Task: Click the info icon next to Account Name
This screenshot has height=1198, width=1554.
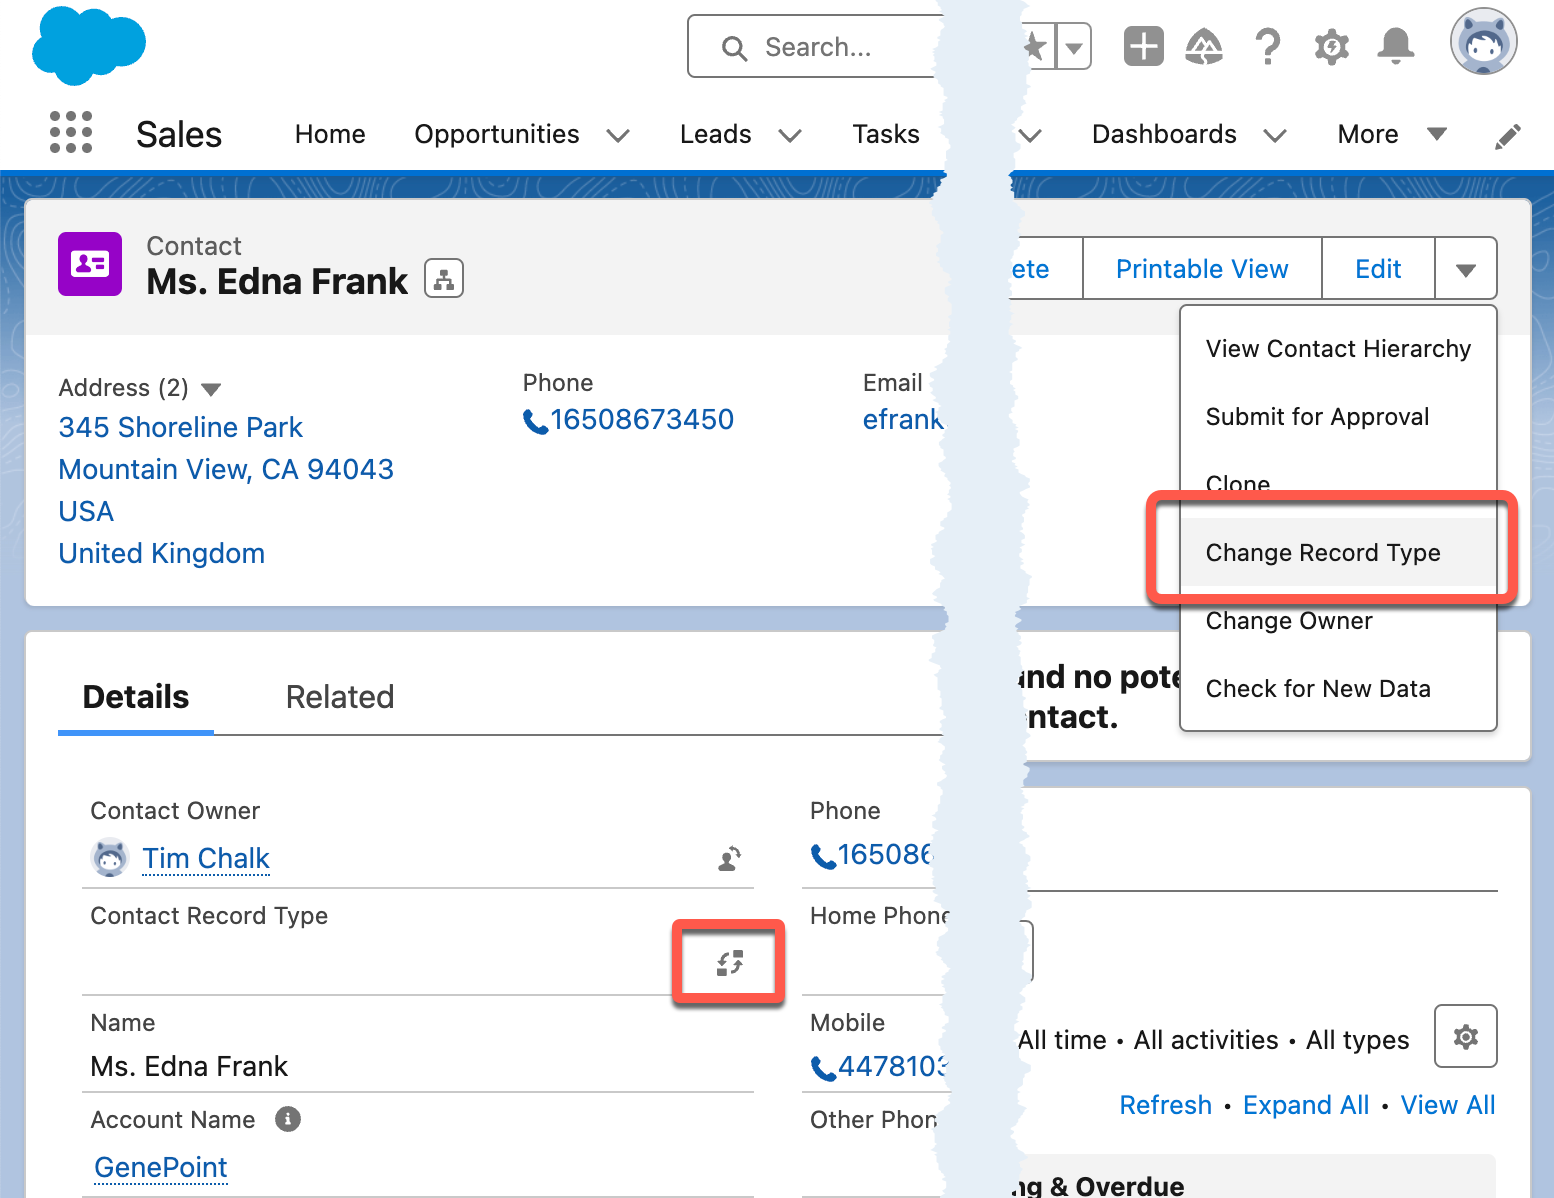Action: coord(288,1119)
